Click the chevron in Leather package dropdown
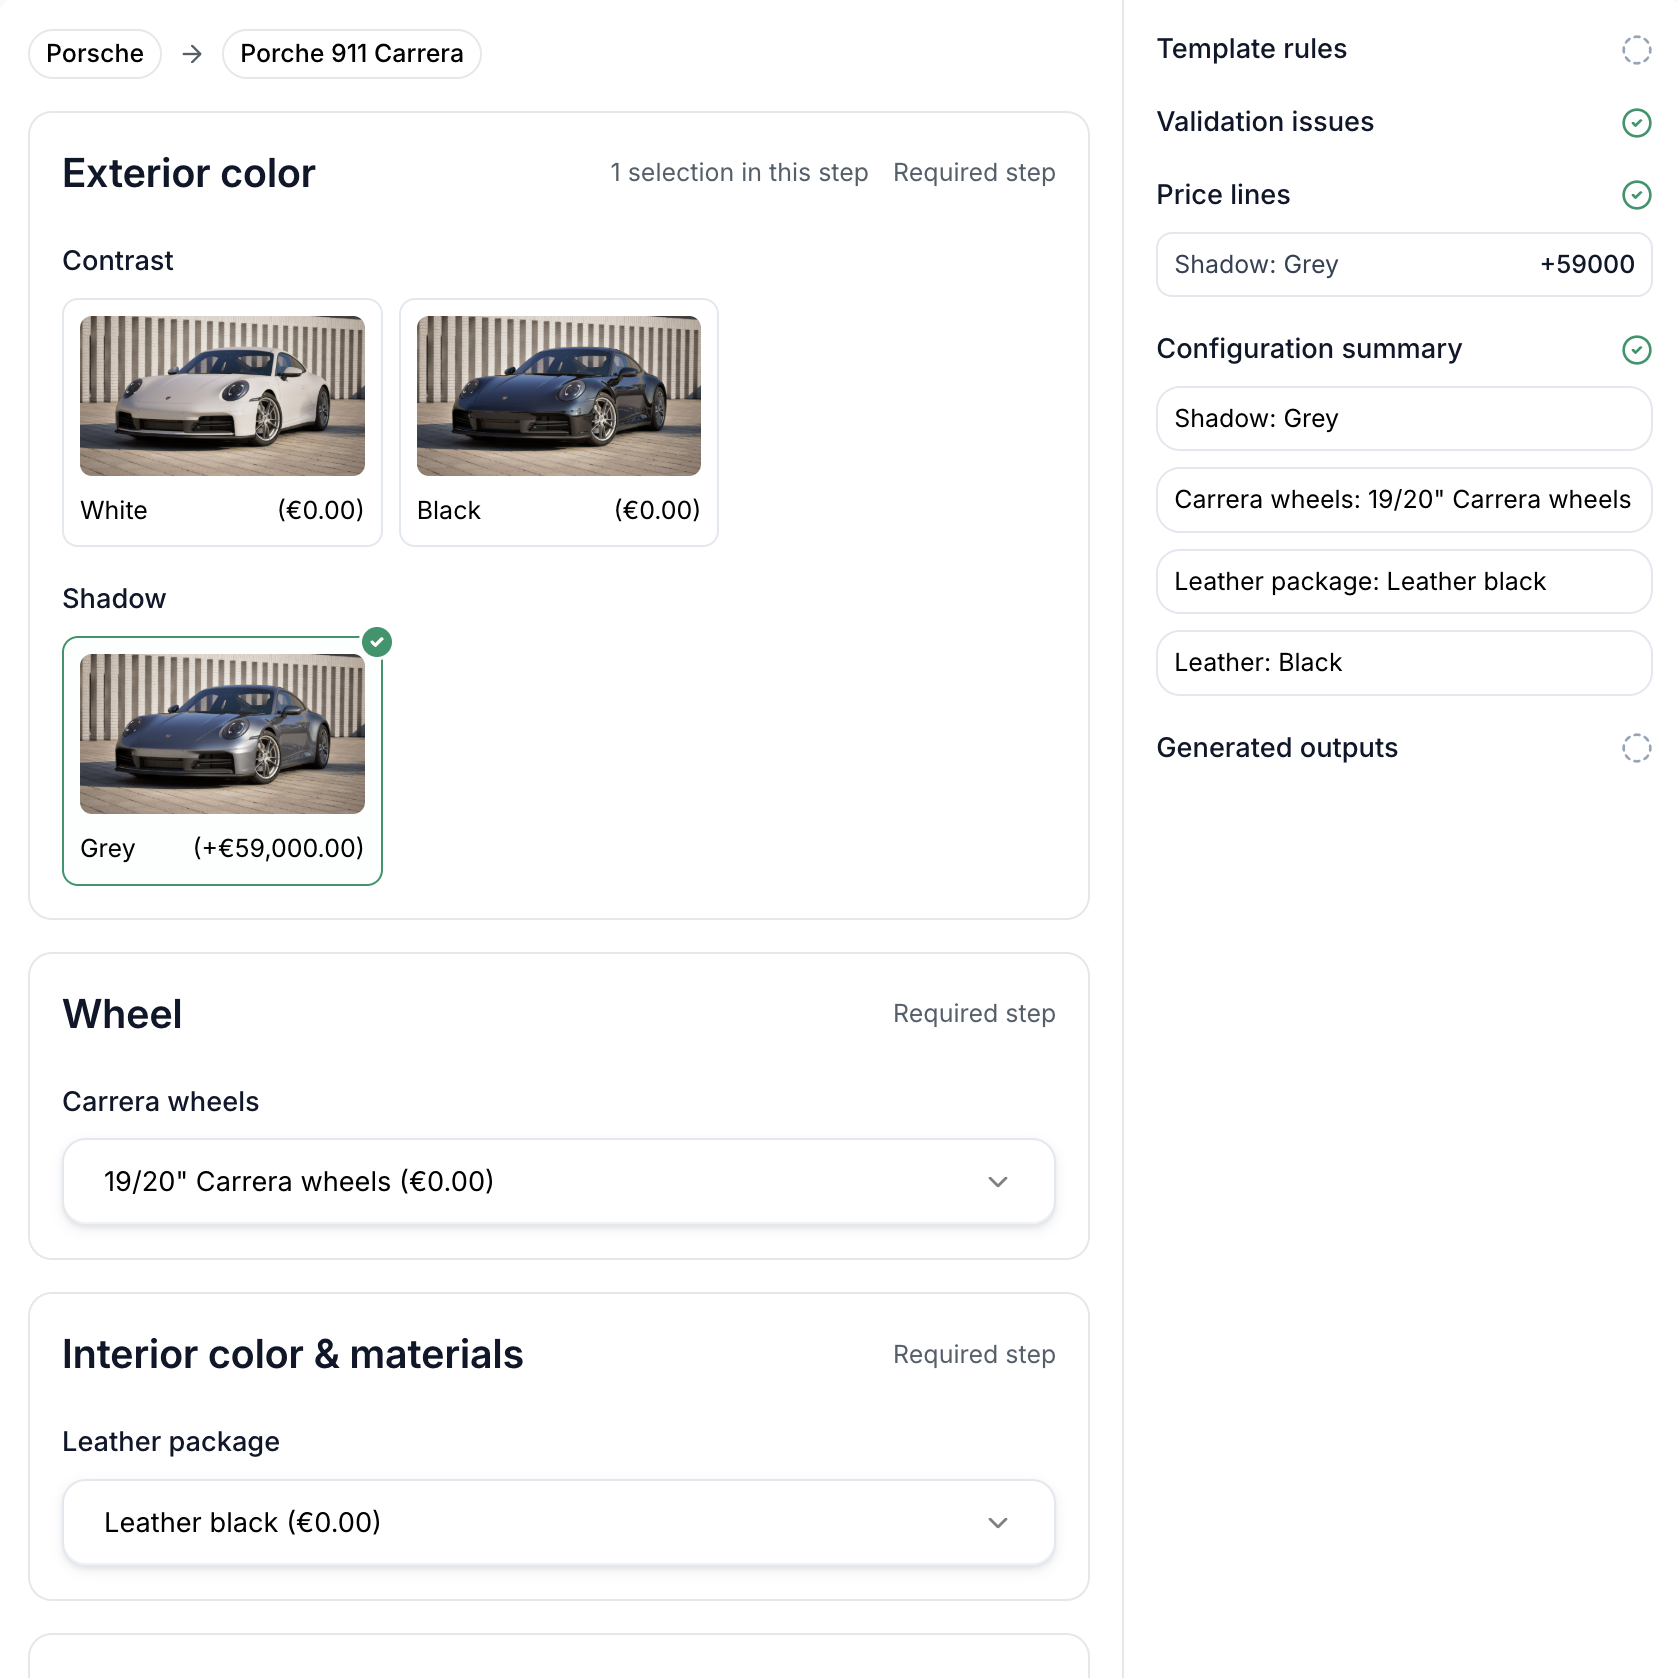This screenshot has height=1678, width=1678. point(998,1522)
